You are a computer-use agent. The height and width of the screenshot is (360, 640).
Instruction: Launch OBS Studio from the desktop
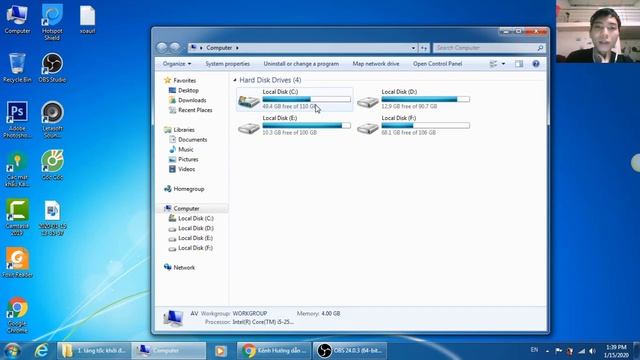52,68
